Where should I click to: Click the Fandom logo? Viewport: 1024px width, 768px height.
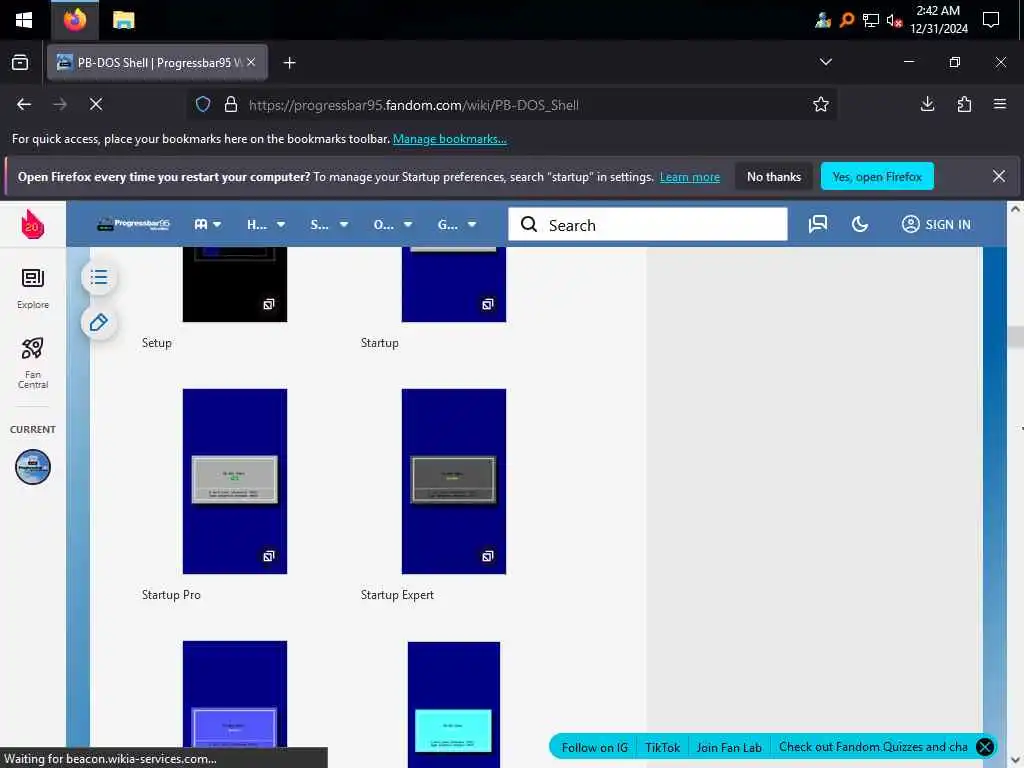tap(32, 225)
